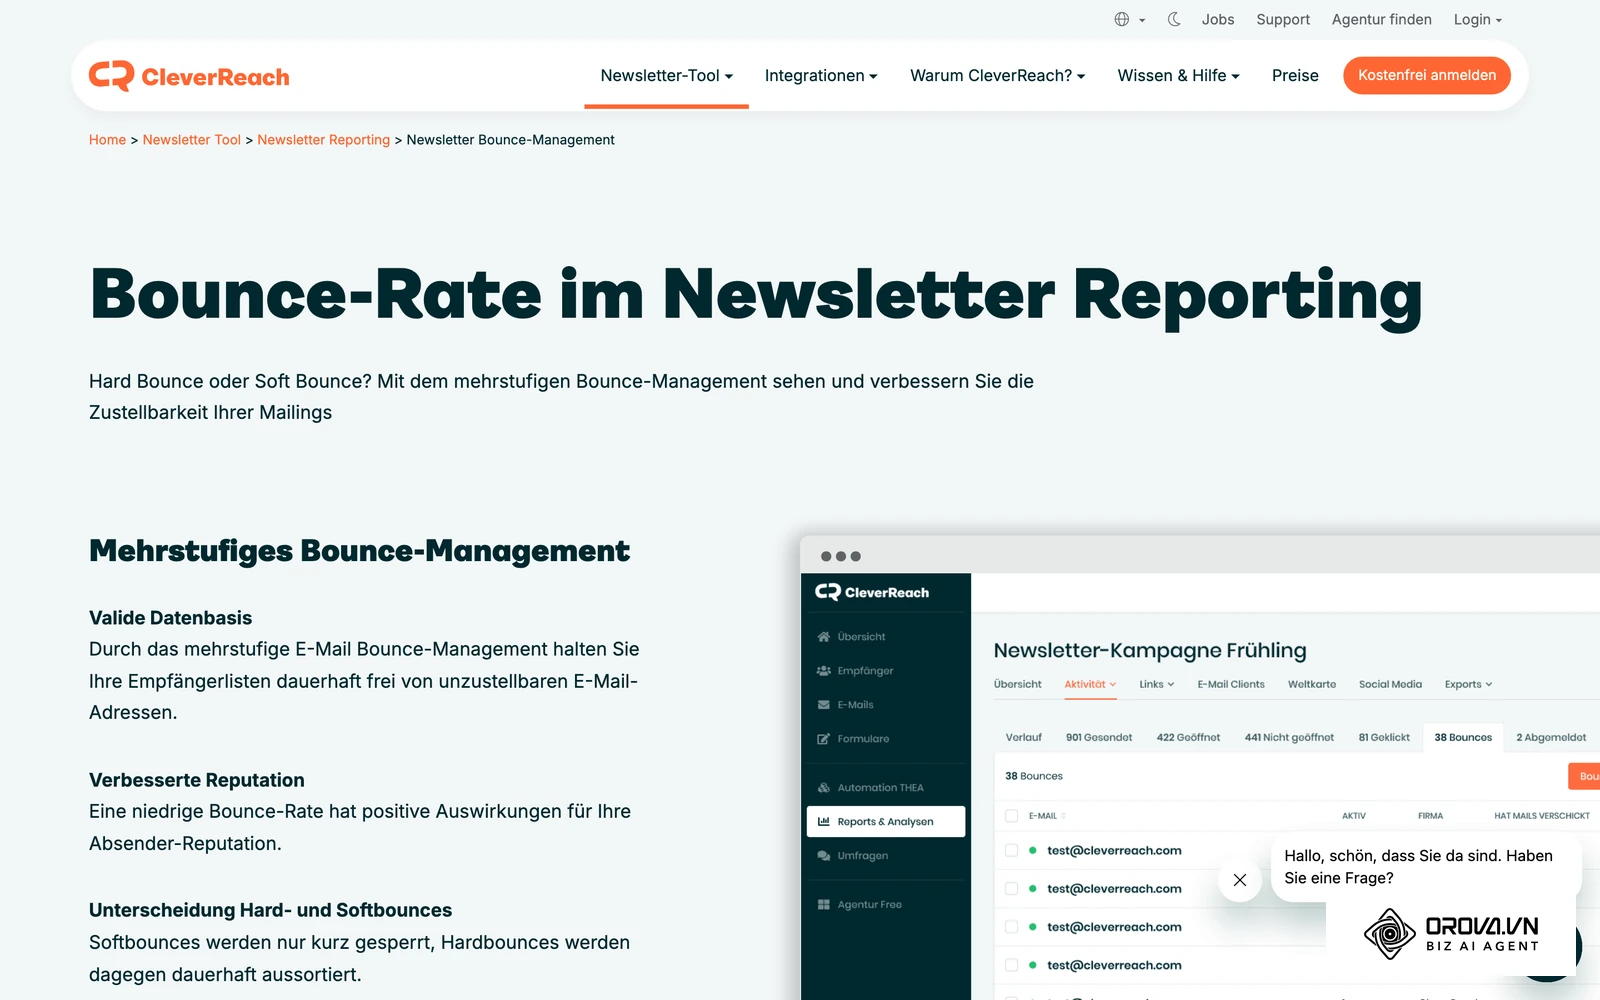Switch to Weltkarte tab
Image resolution: width=1600 pixels, height=1000 pixels.
click(x=1312, y=685)
